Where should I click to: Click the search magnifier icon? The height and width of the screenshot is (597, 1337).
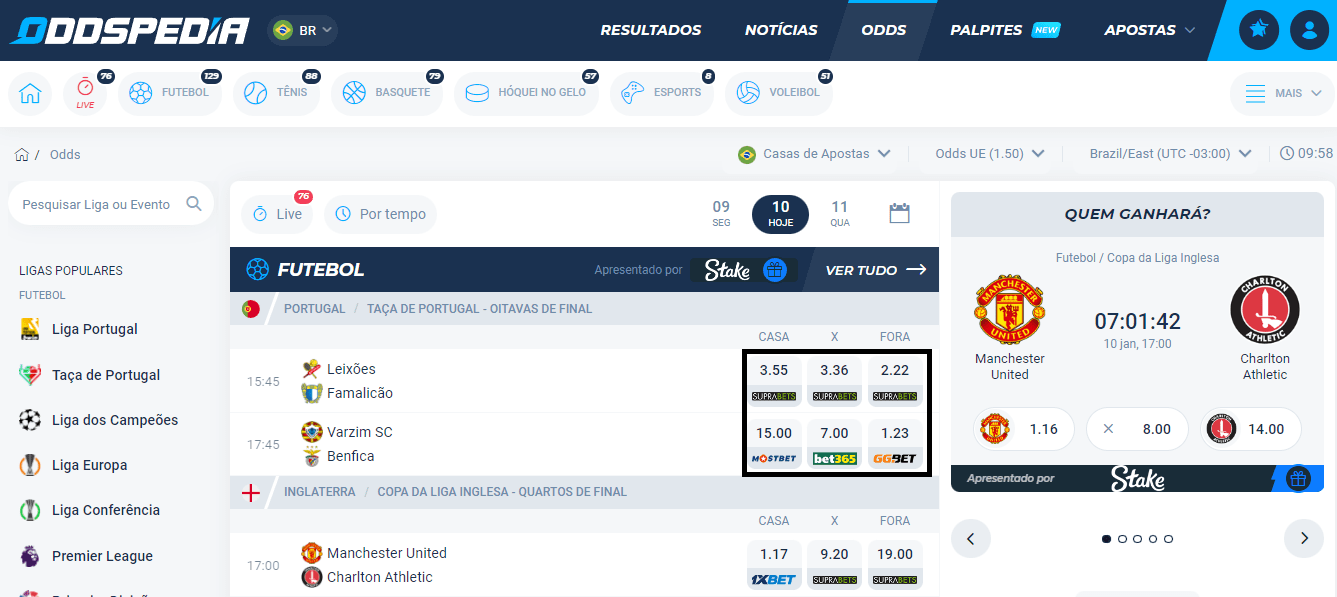click(x=194, y=204)
